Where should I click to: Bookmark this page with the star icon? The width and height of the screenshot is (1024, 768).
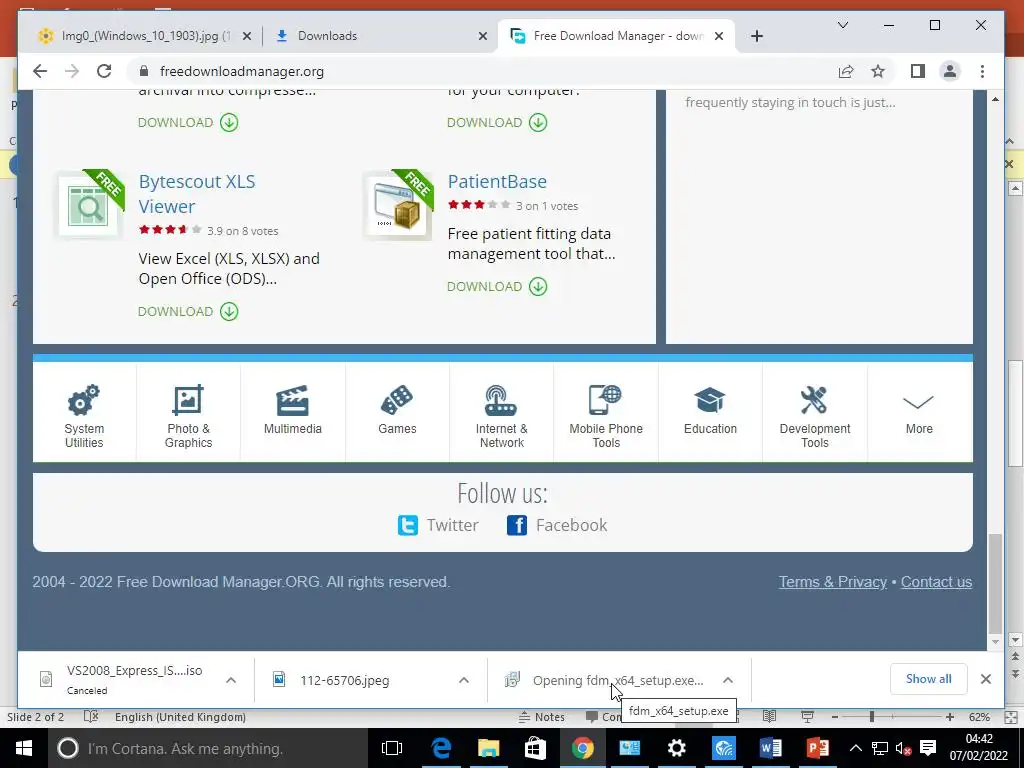tap(878, 71)
